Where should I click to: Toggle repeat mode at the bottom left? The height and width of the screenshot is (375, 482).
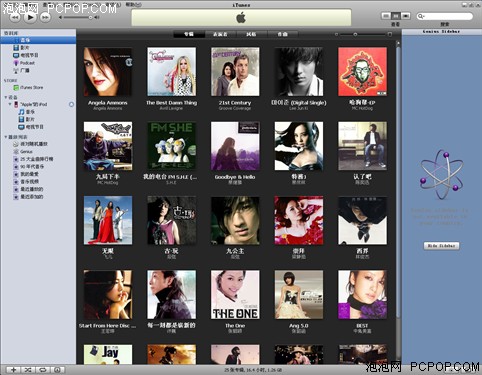coord(43,370)
